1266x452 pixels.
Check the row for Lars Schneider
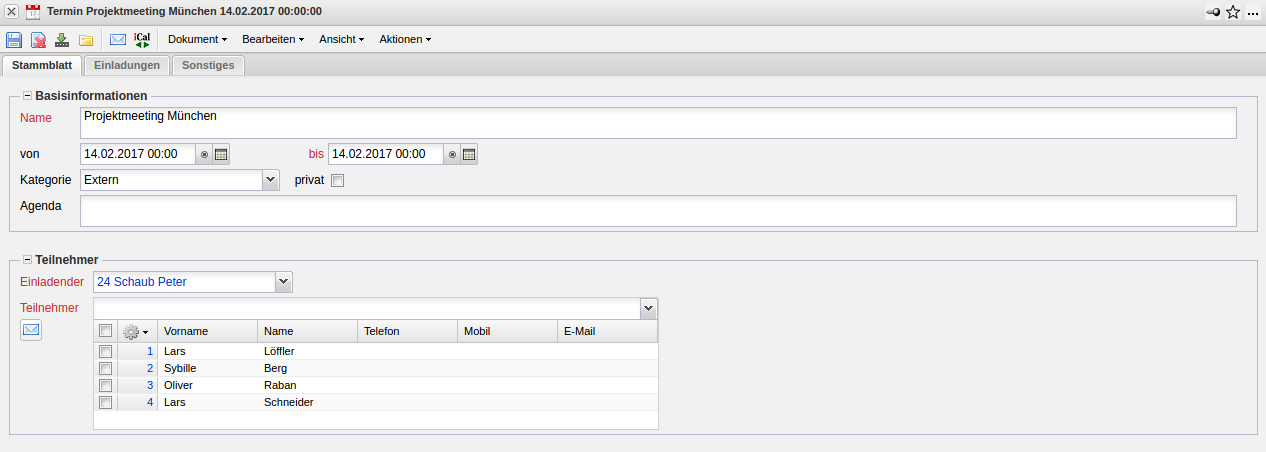point(105,402)
